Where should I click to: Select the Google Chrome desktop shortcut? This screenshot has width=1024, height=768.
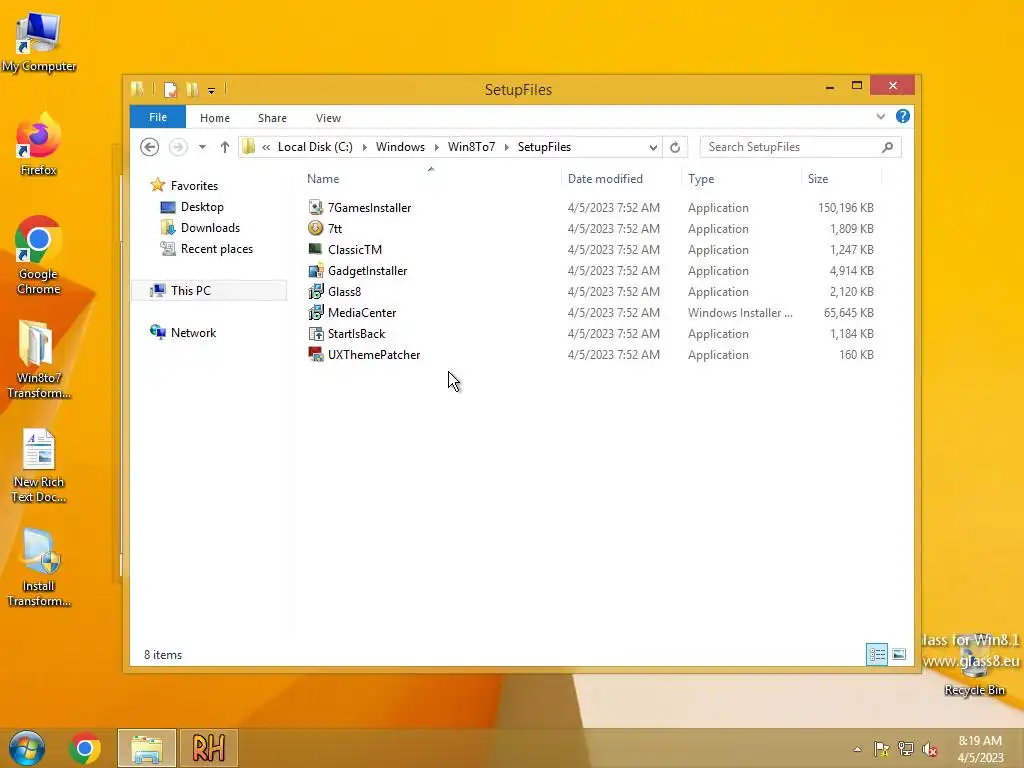(x=39, y=255)
